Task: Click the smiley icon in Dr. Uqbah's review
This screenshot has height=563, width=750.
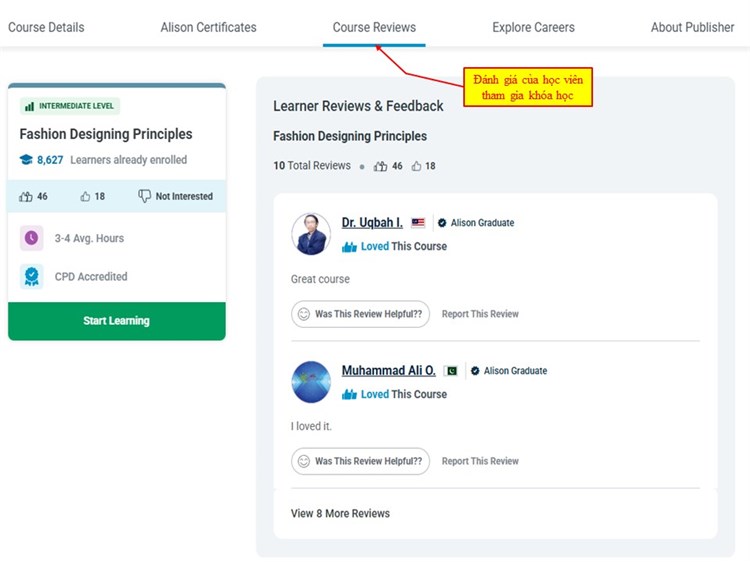Action: [303, 314]
